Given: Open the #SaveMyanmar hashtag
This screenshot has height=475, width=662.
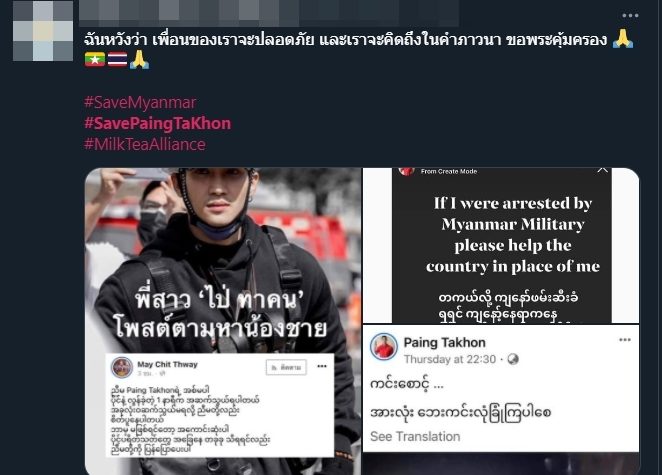Looking at the screenshot, I should pos(140,103).
